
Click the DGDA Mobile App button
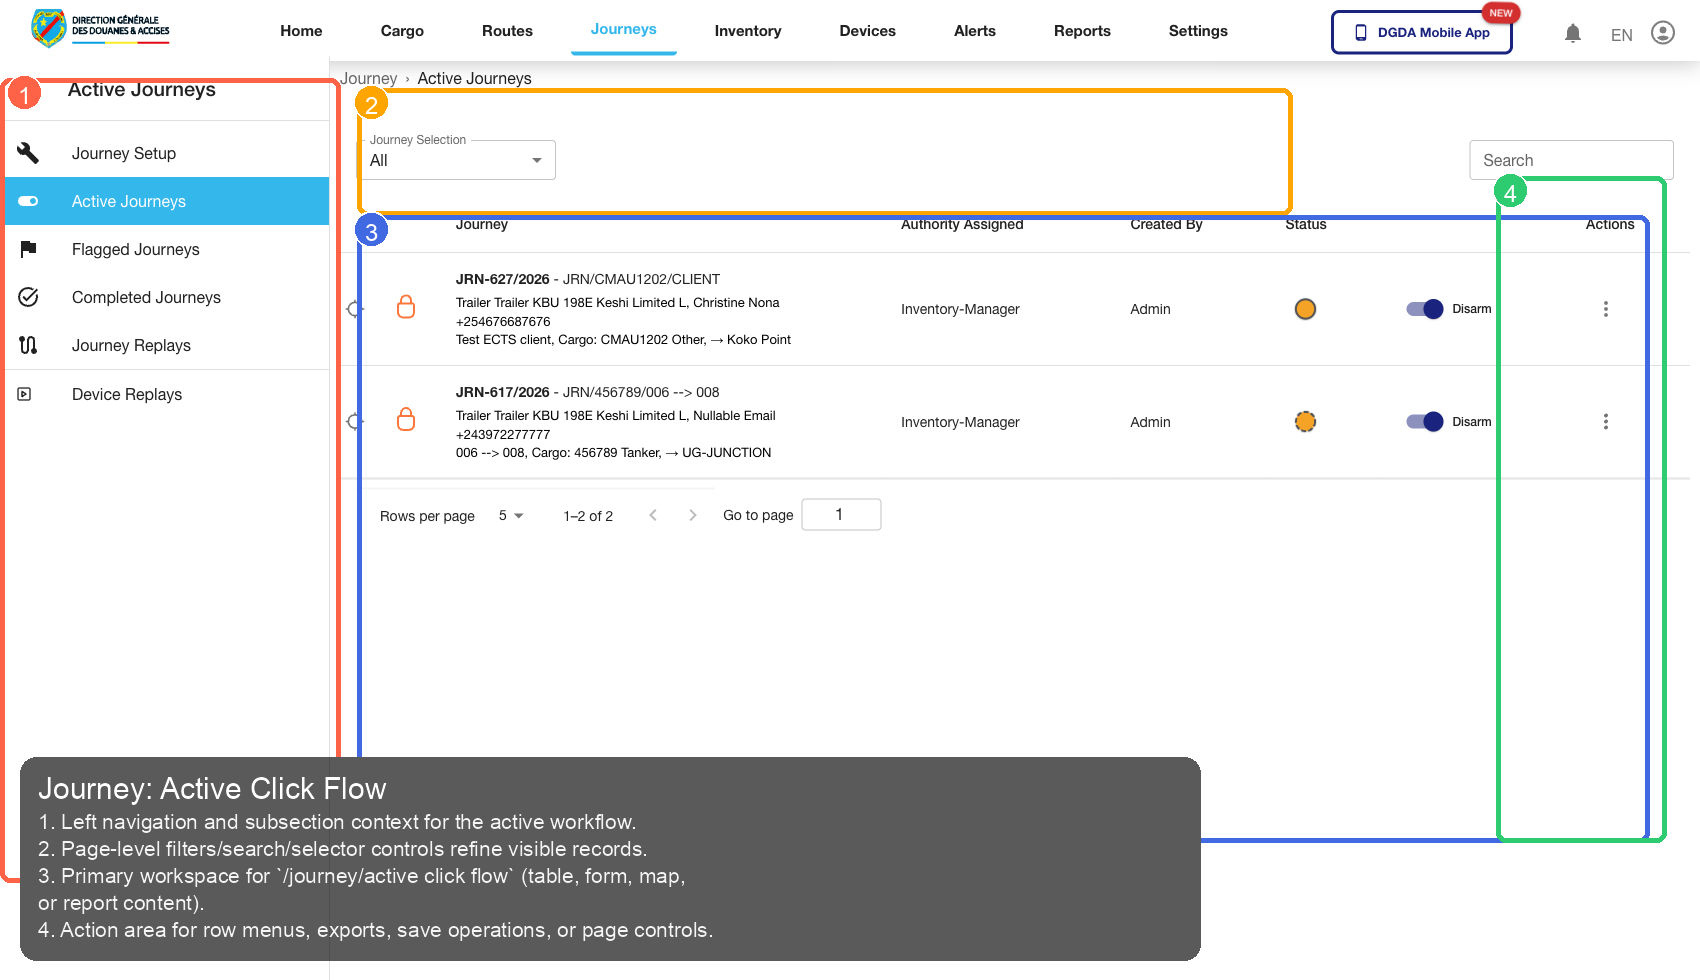pos(1421,32)
